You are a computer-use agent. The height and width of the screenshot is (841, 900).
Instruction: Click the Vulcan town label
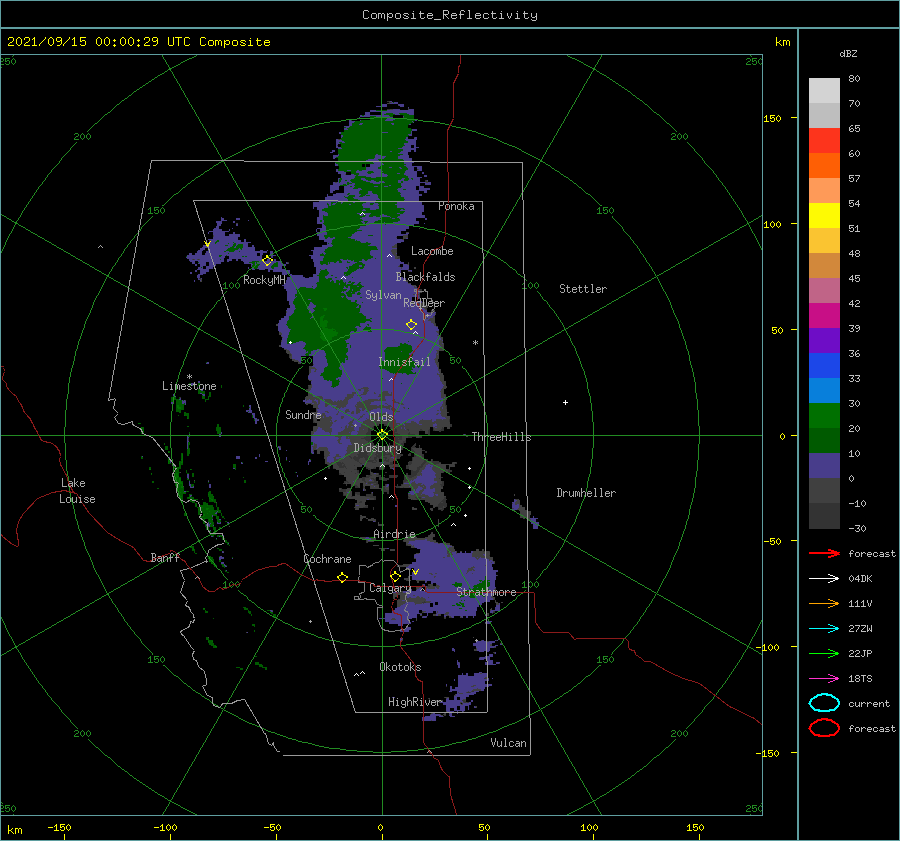[508, 743]
